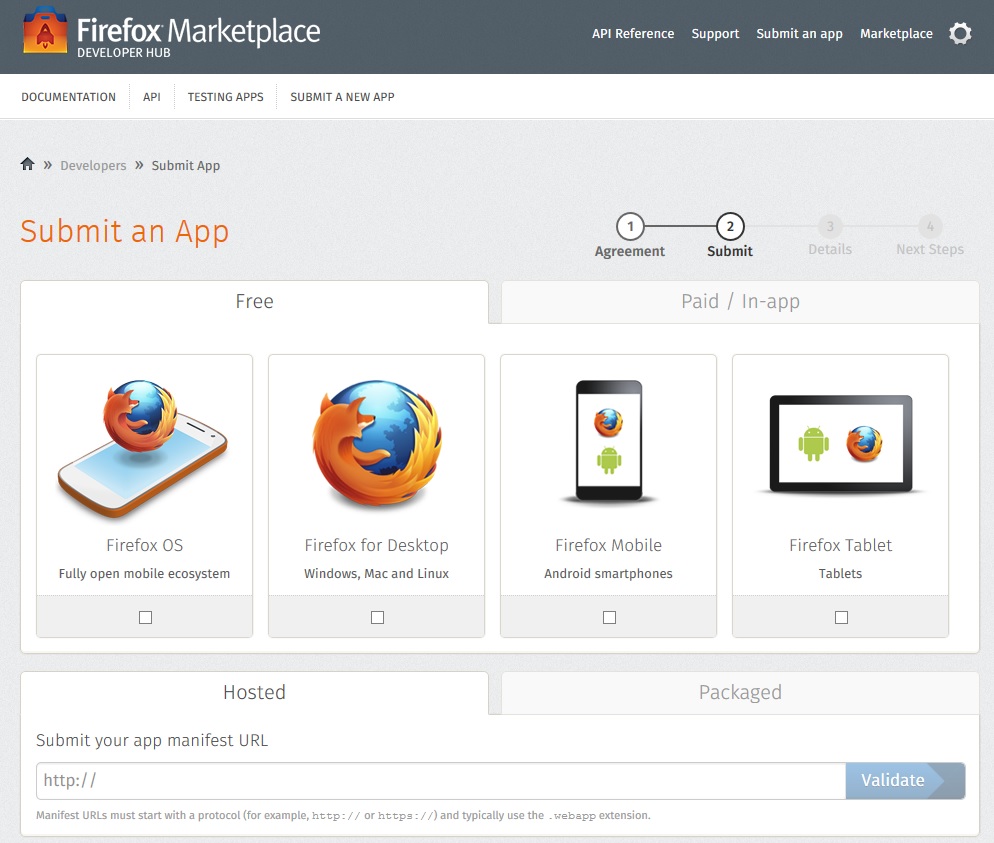The height and width of the screenshot is (843, 994).
Task: Check the Firefox for Desktop checkbox
Action: coord(377,617)
